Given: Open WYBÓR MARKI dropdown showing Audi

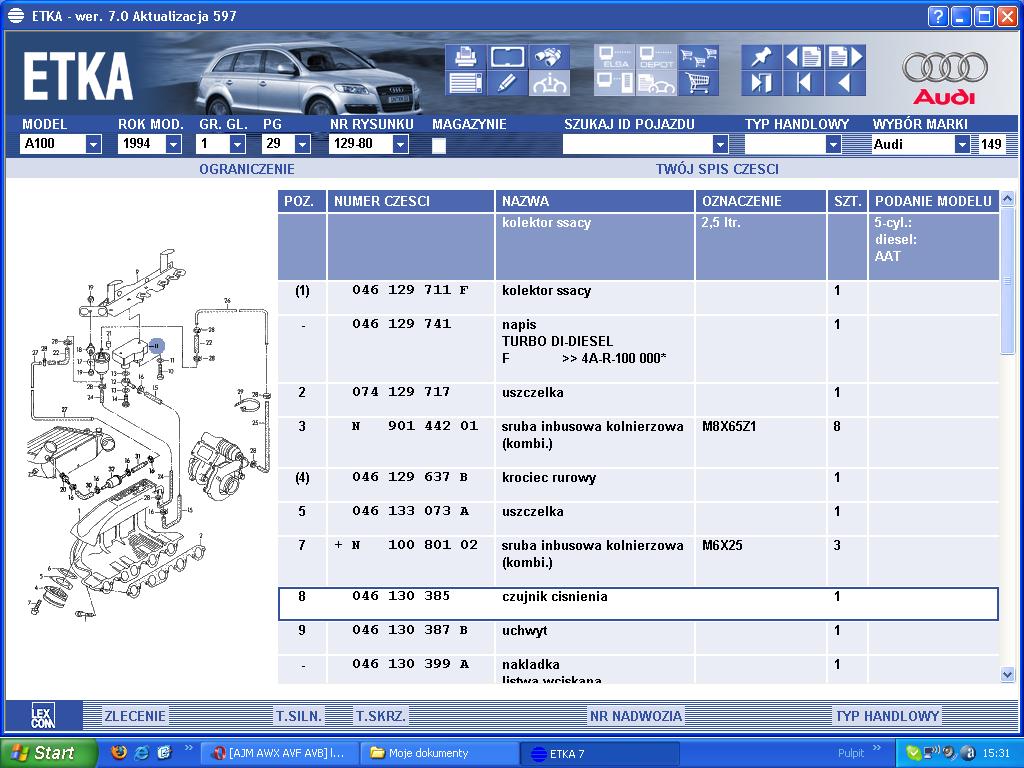Looking at the screenshot, I should (x=962, y=144).
